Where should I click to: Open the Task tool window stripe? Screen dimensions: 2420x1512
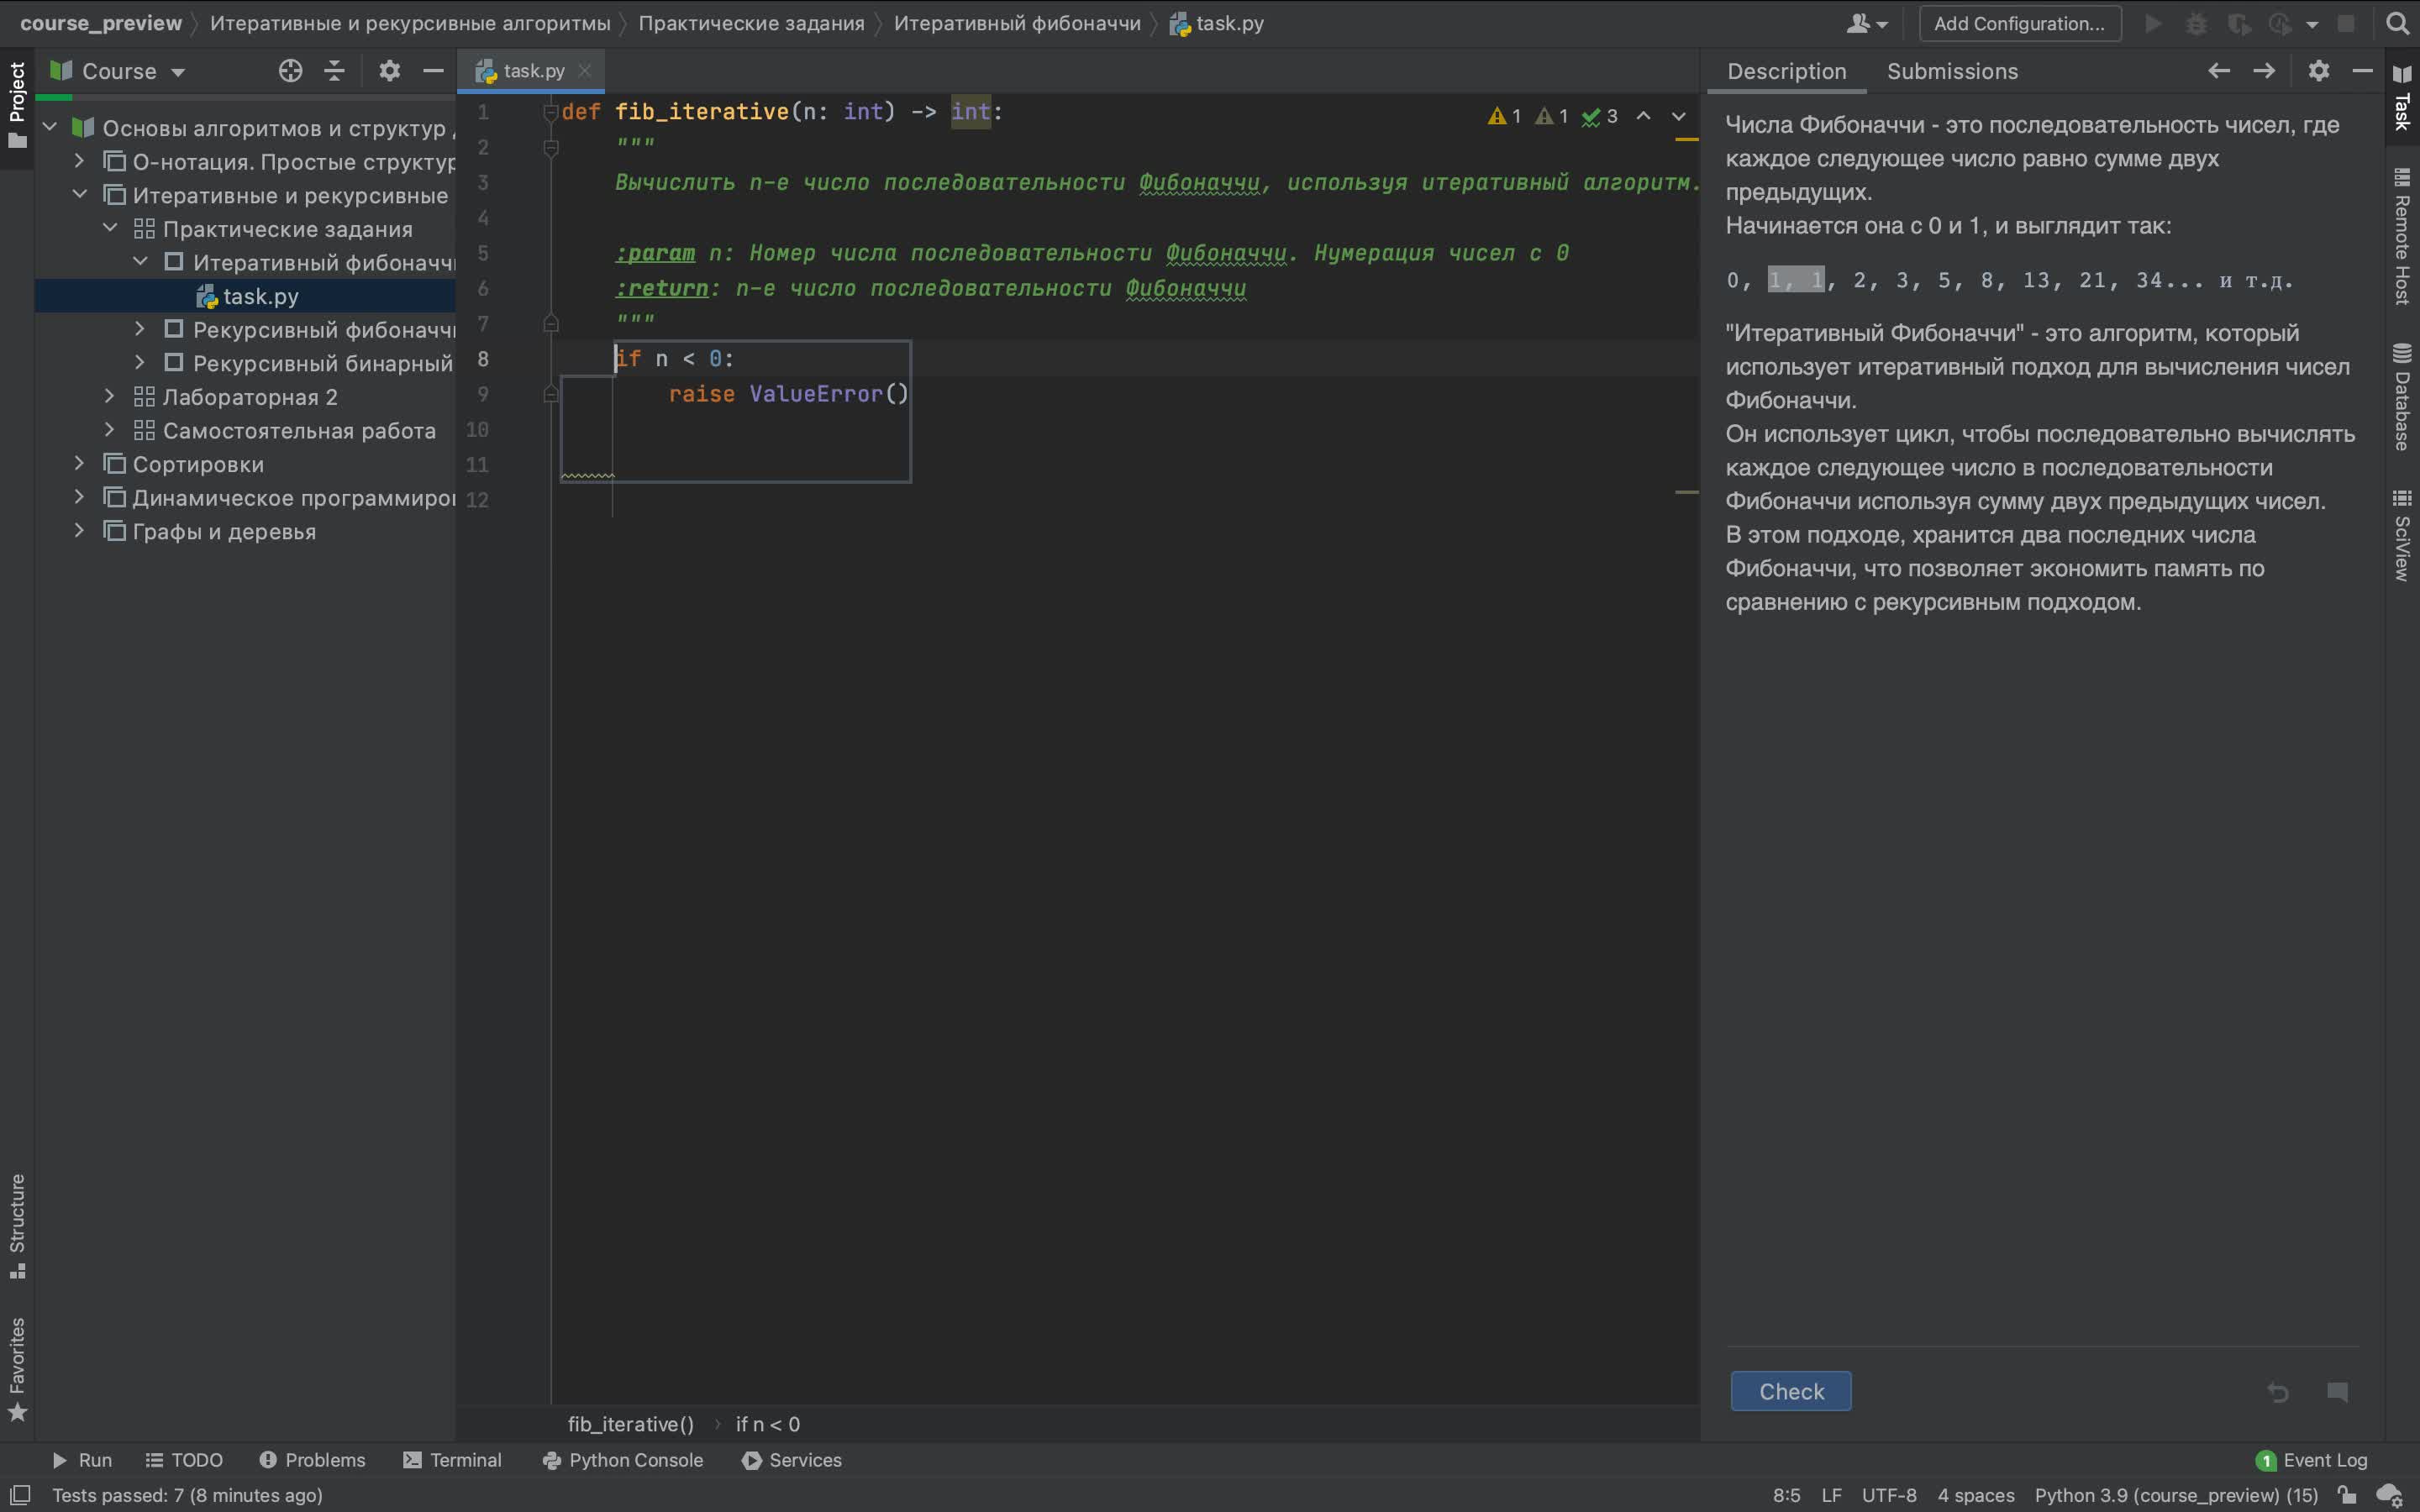2402,97
